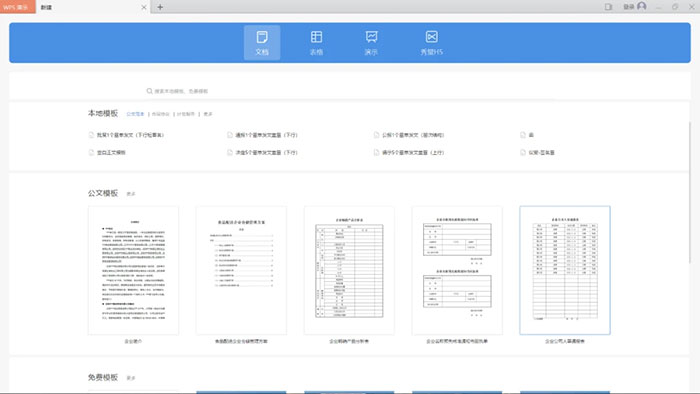Select the 文档 document icon in blue bar
Image resolution: width=700 pixels, height=394 pixels.
262,43
